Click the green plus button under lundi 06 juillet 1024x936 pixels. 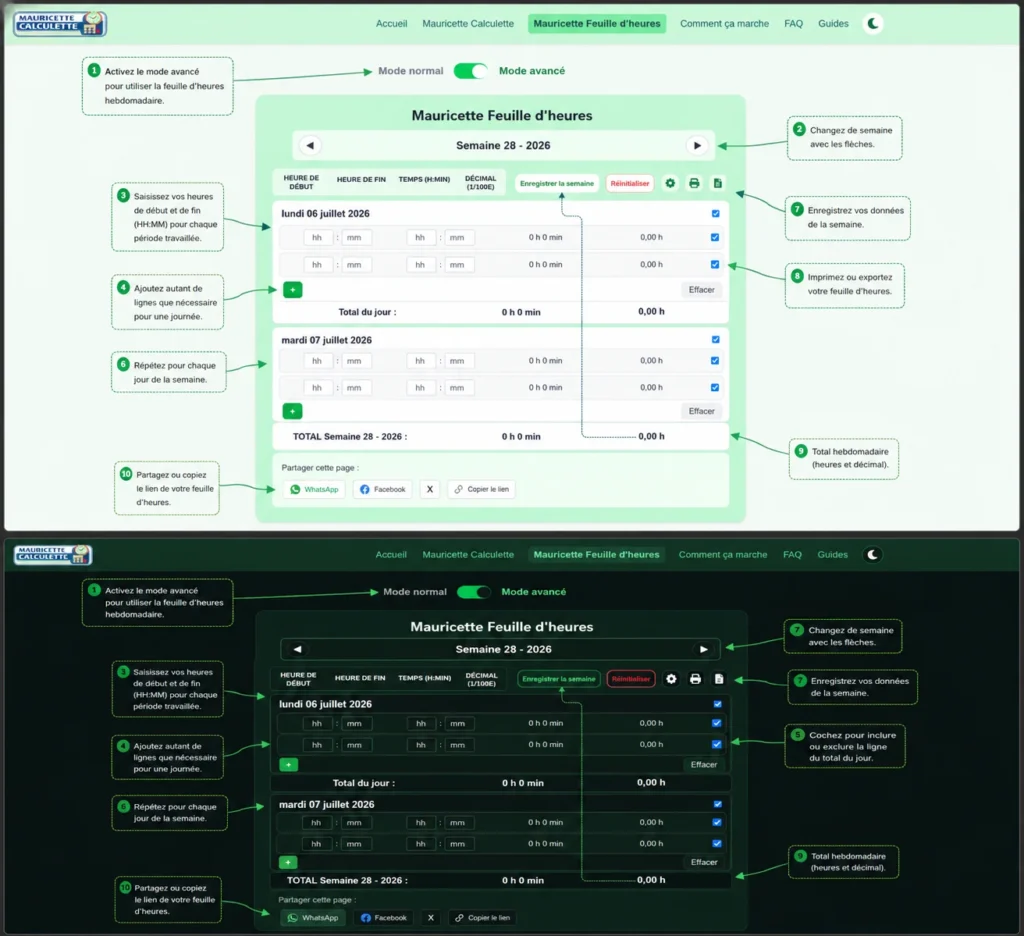[x=293, y=289]
